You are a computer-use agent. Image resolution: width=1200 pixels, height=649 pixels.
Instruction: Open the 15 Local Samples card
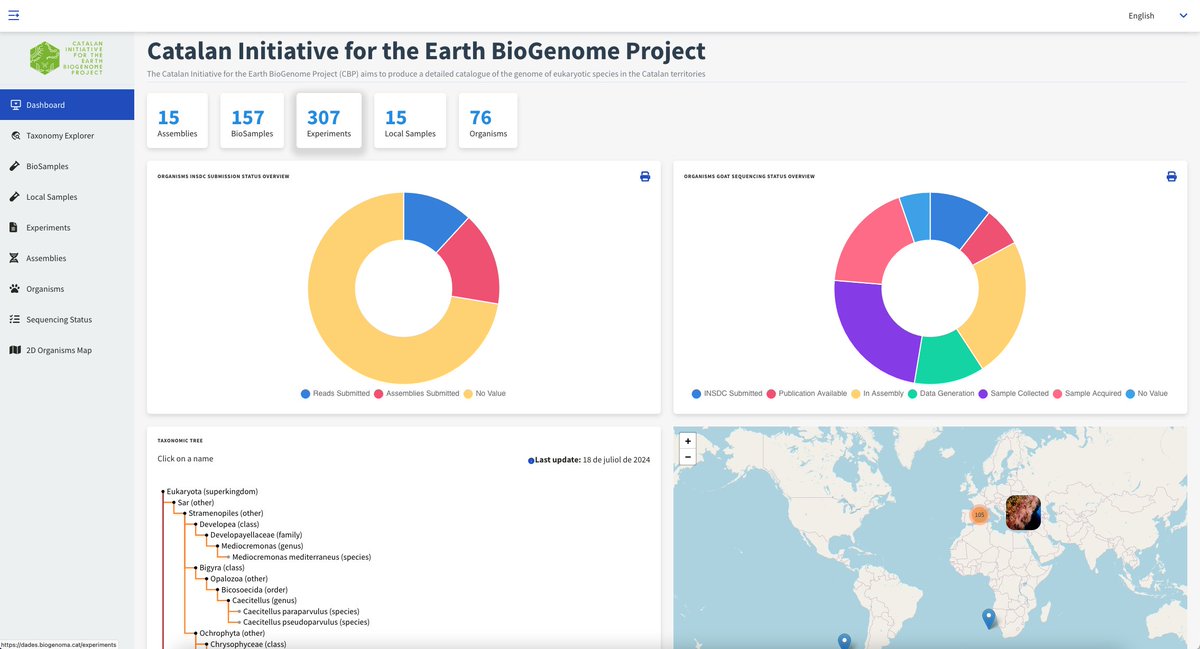click(x=410, y=121)
